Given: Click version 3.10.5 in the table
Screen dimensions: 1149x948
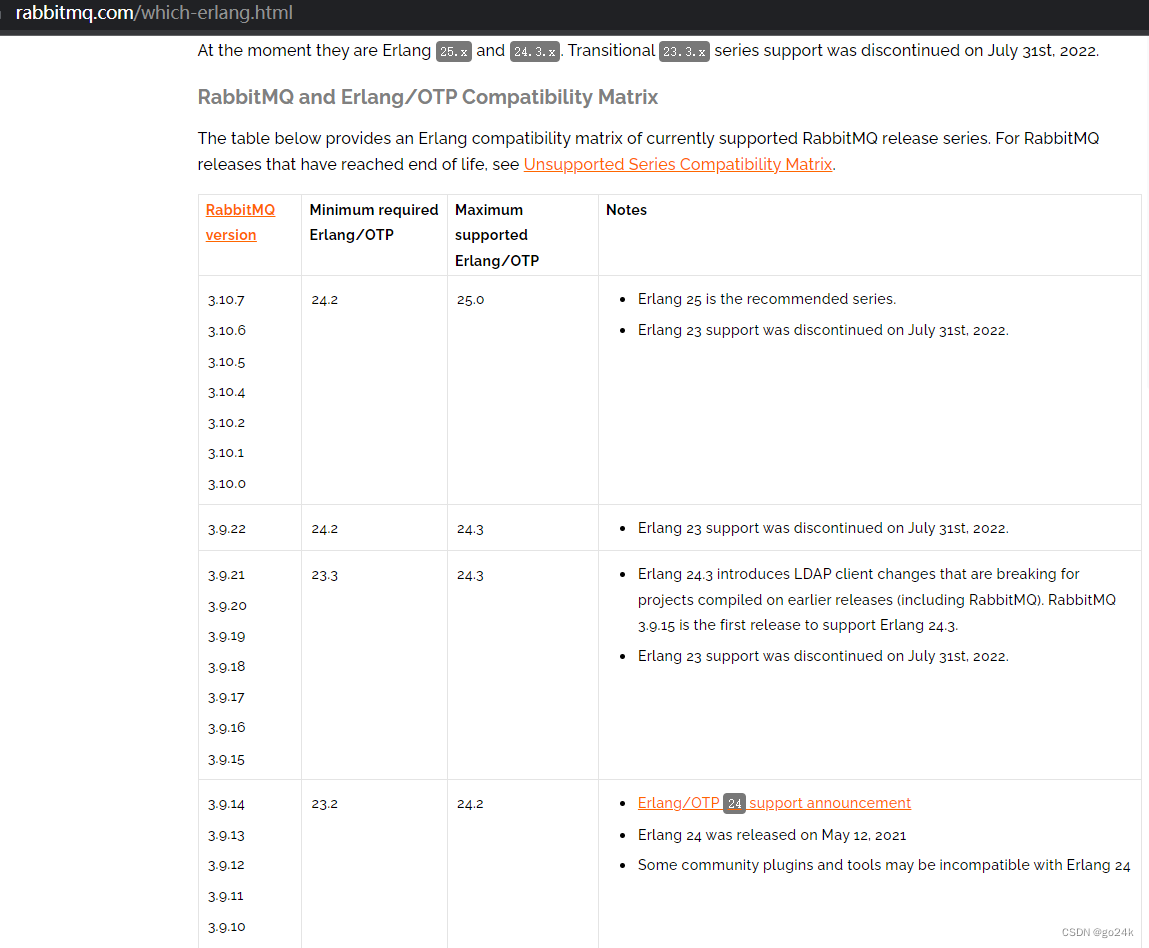Looking at the screenshot, I should click(x=226, y=362).
